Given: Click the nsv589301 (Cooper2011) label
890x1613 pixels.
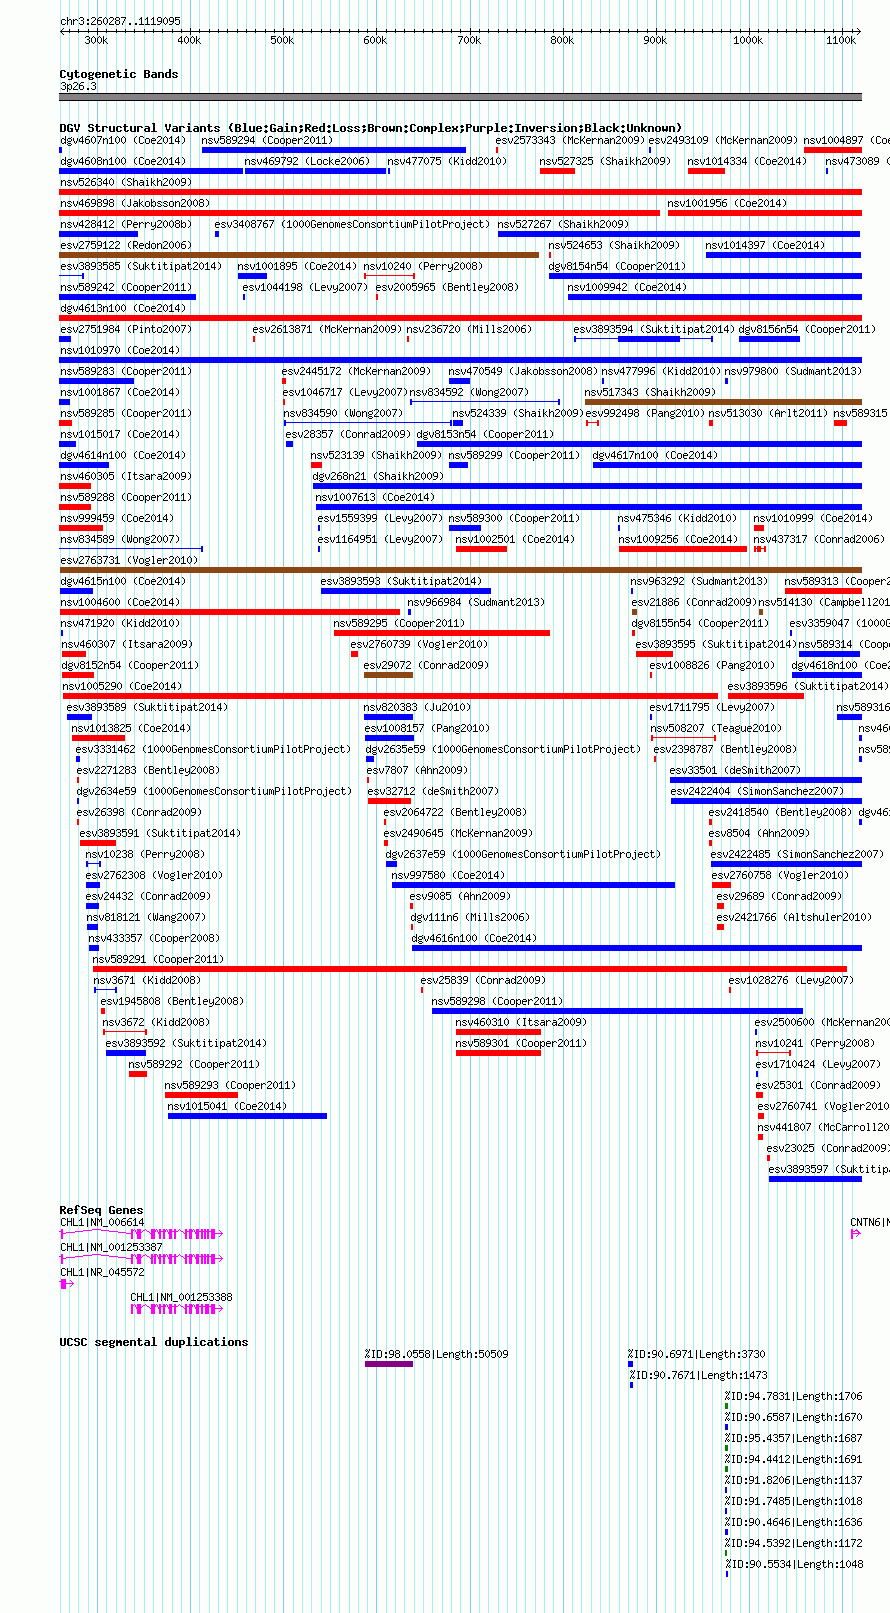Looking at the screenshot, I should click(521, 1043).
